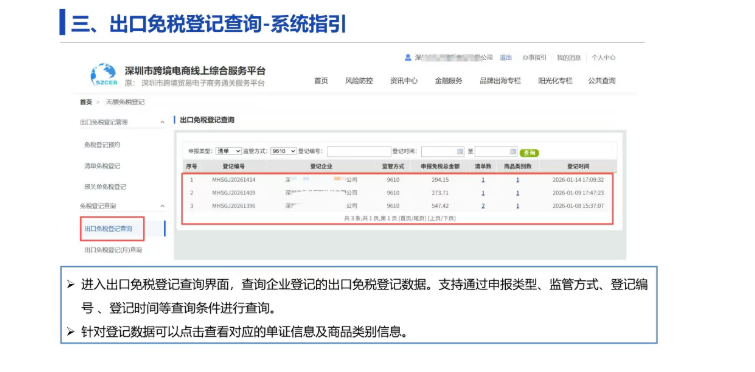
Task: Focus the 登记时间 start date field
Action: pos(443,152)
